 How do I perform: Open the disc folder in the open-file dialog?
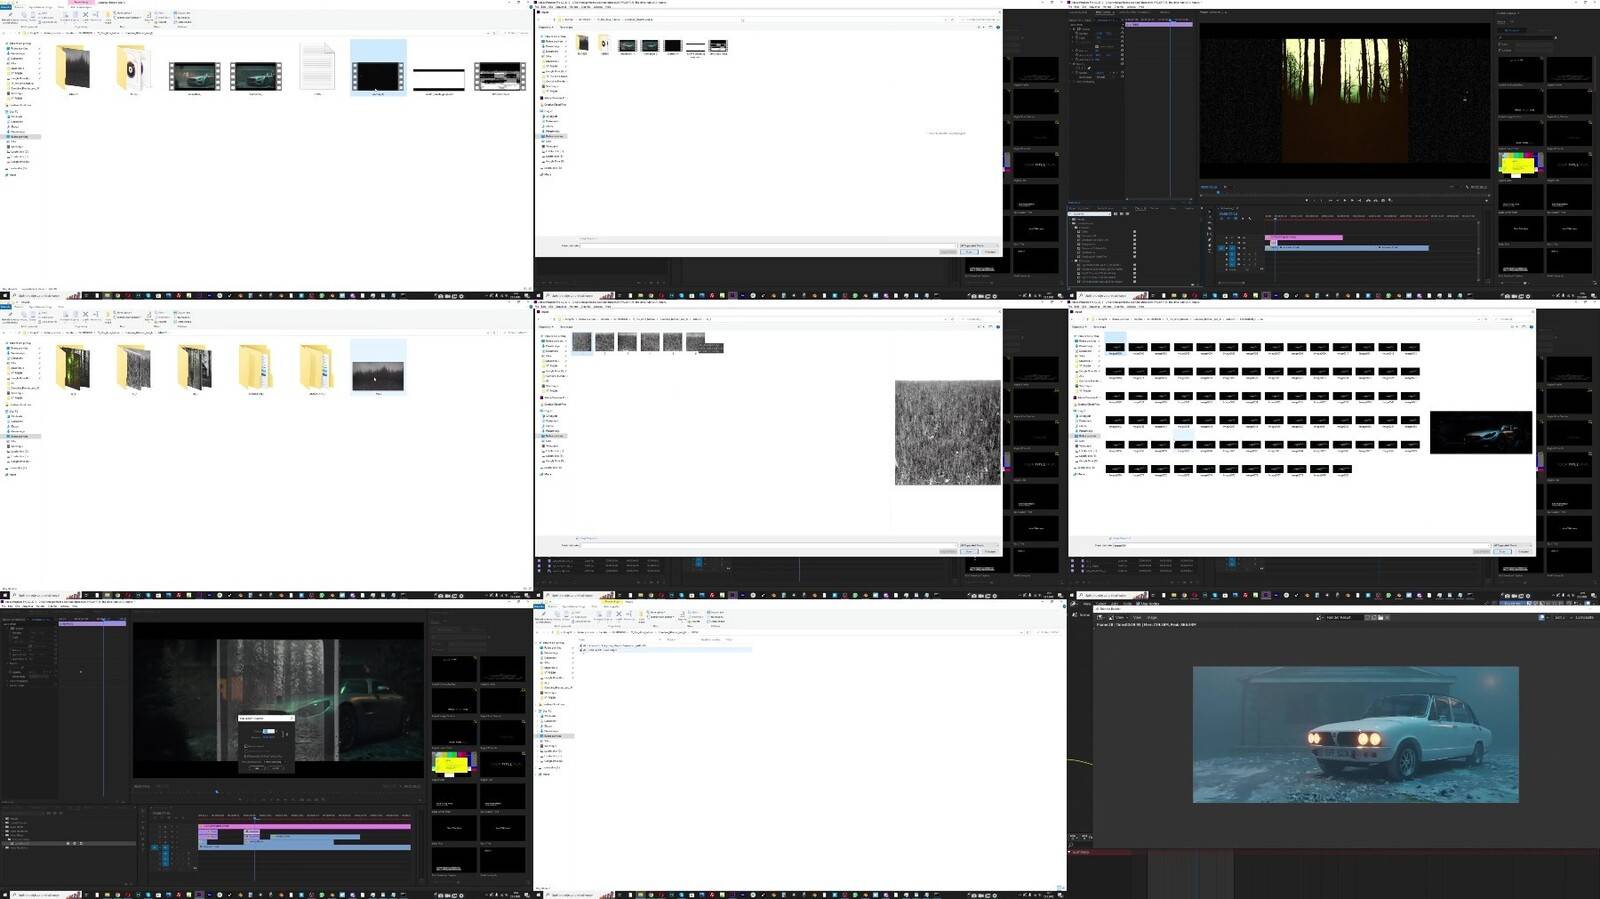[x=604, y=44]
